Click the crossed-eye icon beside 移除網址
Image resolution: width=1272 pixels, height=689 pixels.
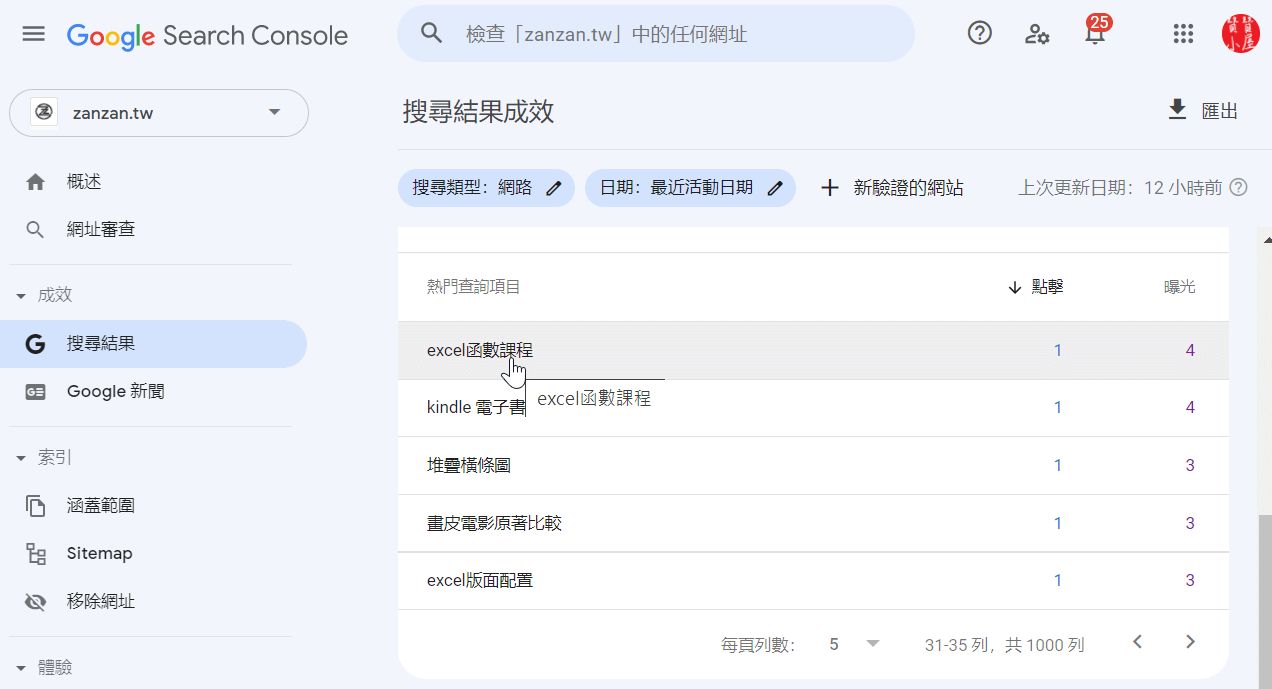point(35,602)
